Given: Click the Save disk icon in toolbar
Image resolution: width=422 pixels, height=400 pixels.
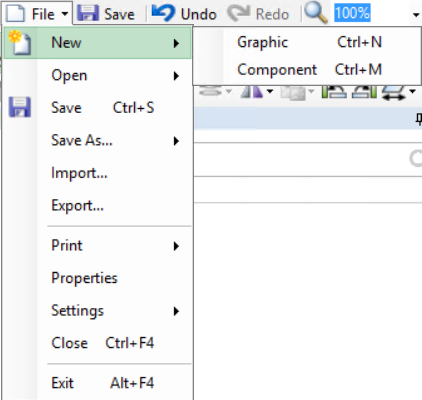Looking at the screenshot, I should [88, 13].
